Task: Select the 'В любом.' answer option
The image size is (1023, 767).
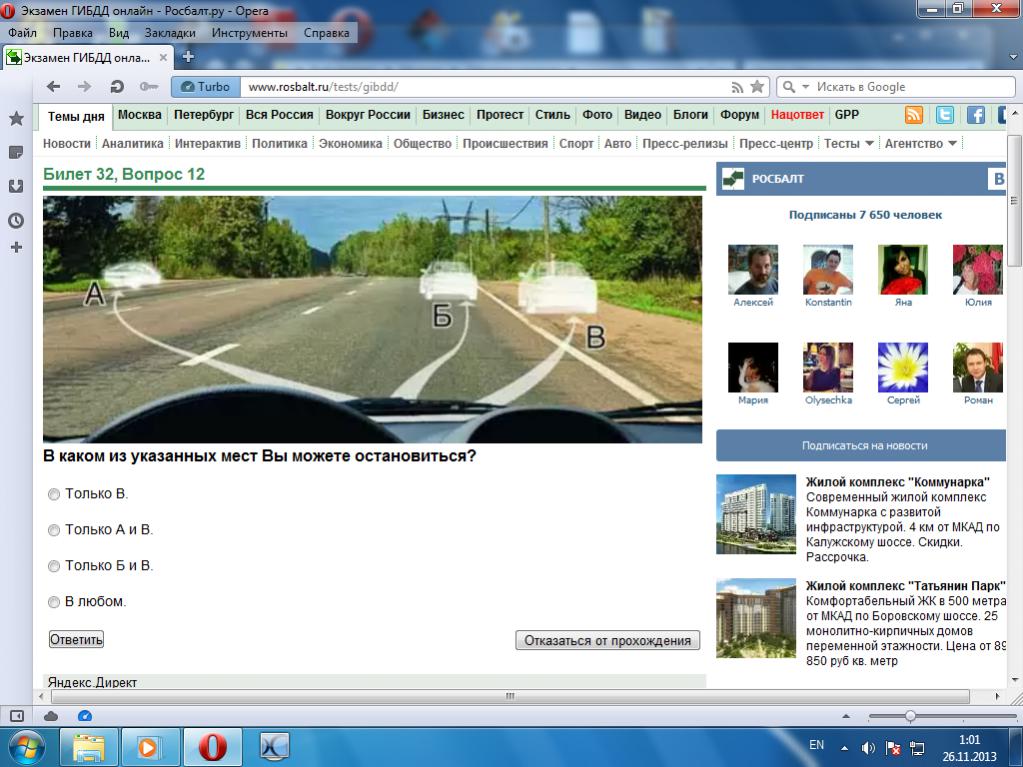Action: pos(54,602)
